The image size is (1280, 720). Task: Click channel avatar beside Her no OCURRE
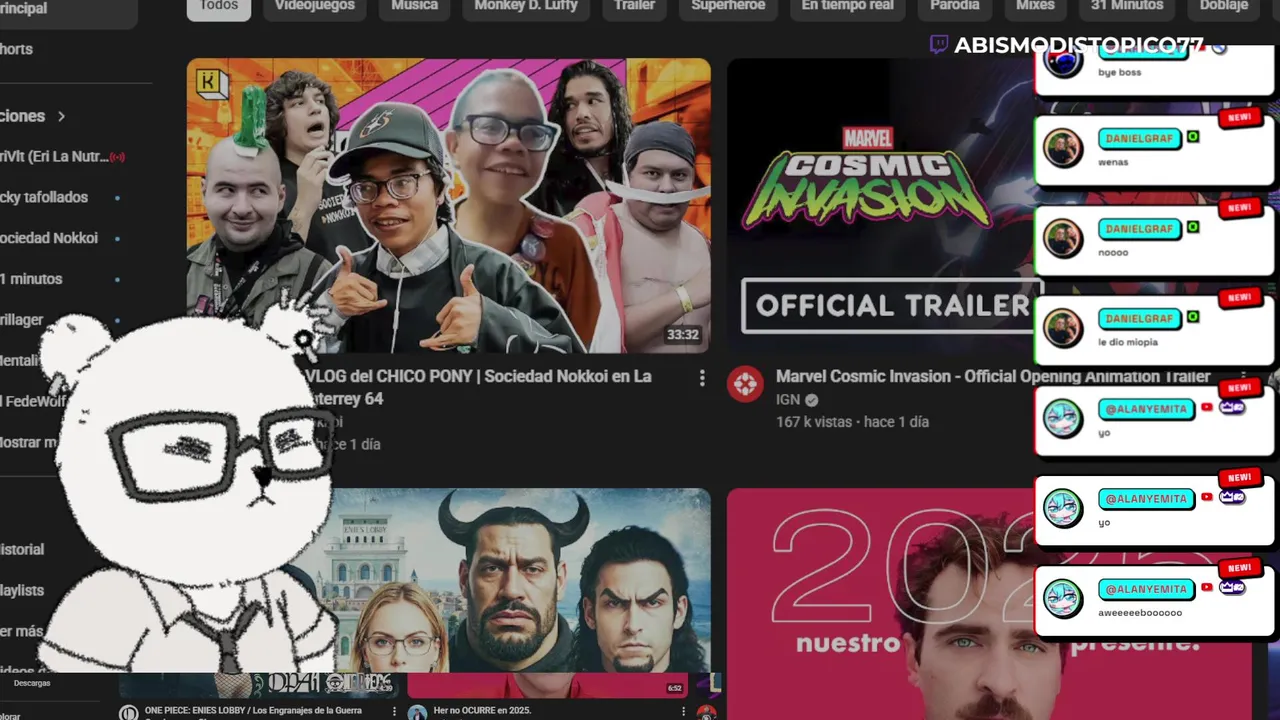click(x=417, y=713)
